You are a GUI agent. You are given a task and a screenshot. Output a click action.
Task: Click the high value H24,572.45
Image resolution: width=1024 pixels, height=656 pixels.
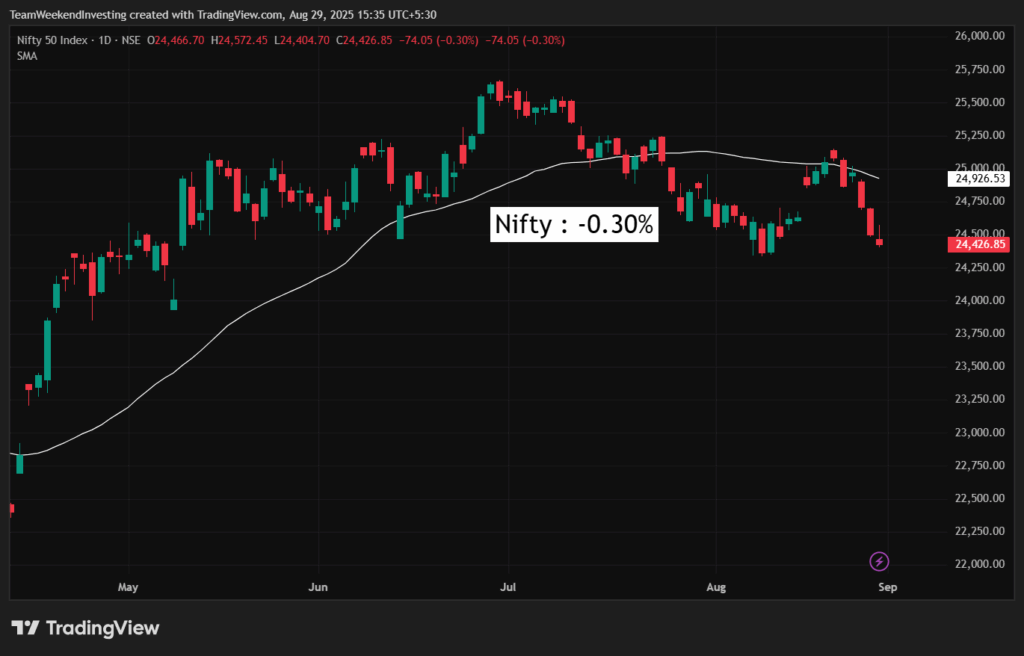coord(239,41)
